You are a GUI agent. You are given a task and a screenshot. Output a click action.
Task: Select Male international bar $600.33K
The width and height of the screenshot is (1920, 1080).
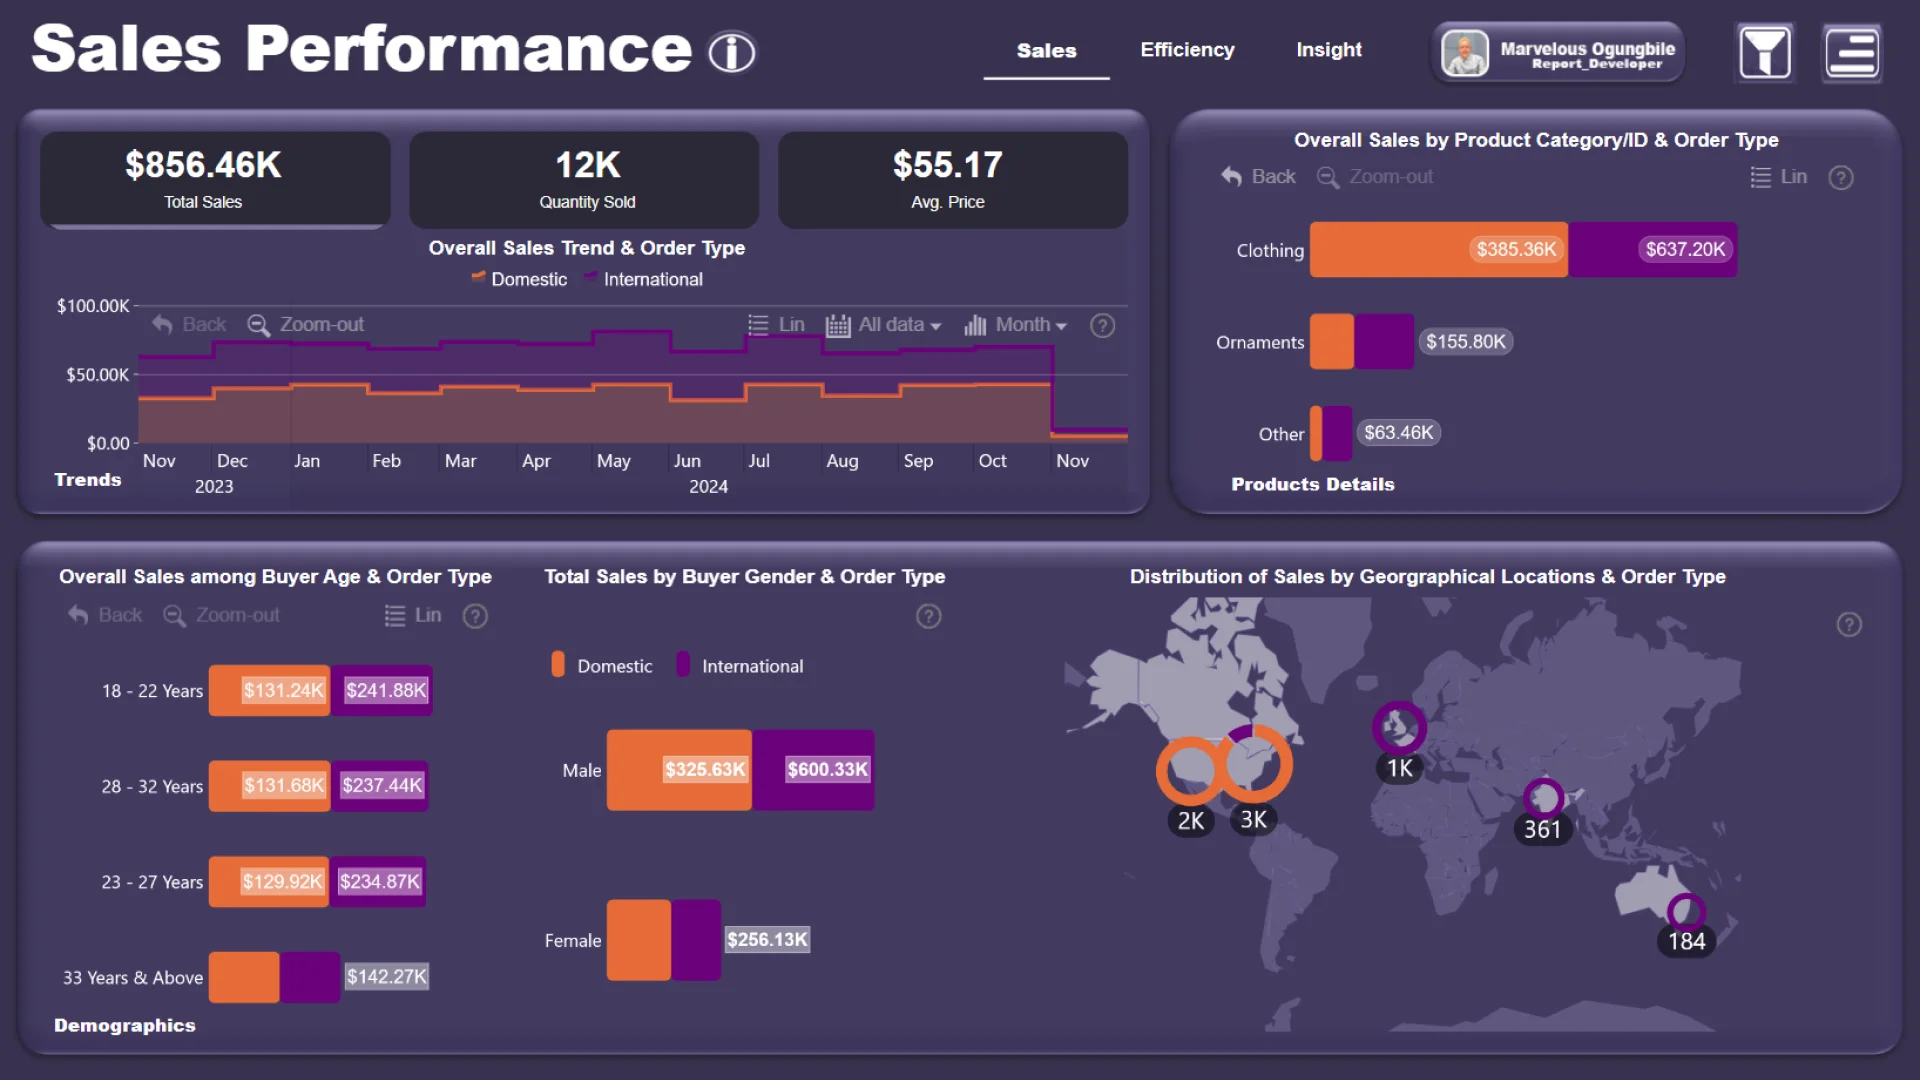coord(814,769)
